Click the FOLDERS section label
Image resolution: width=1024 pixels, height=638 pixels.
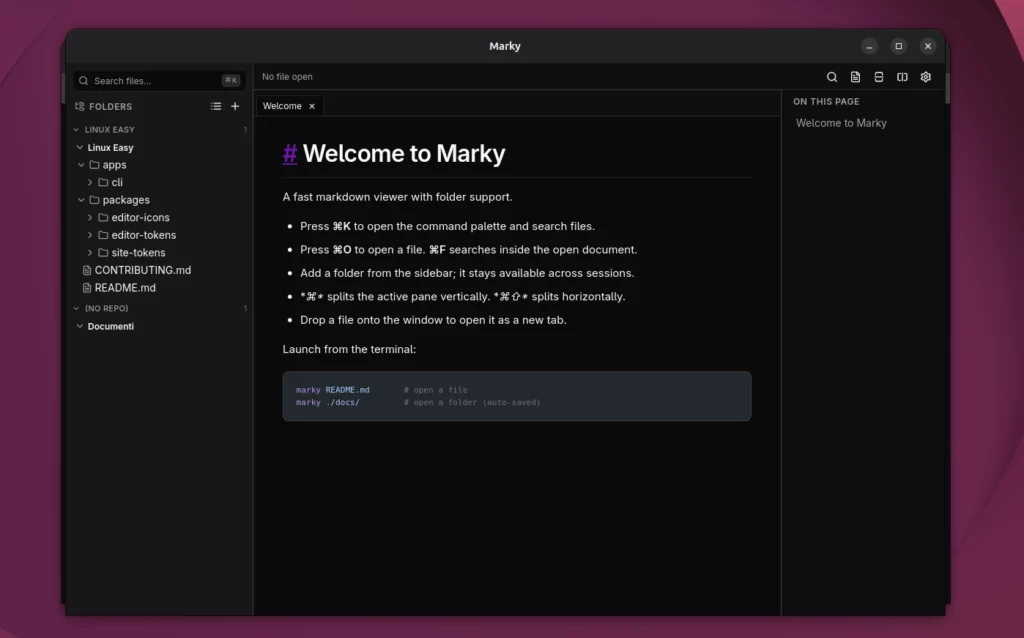pos(110,106)
